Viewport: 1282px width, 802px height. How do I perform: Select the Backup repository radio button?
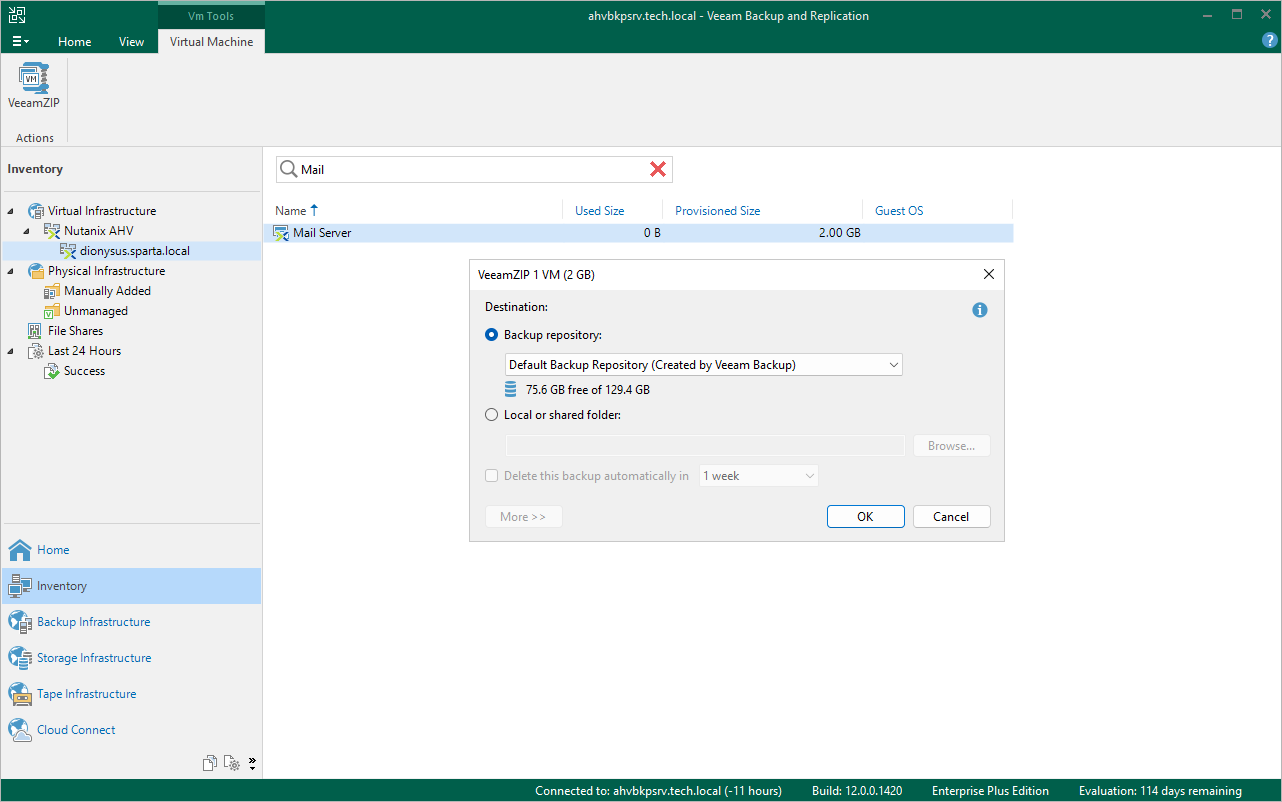pos(491,335)
